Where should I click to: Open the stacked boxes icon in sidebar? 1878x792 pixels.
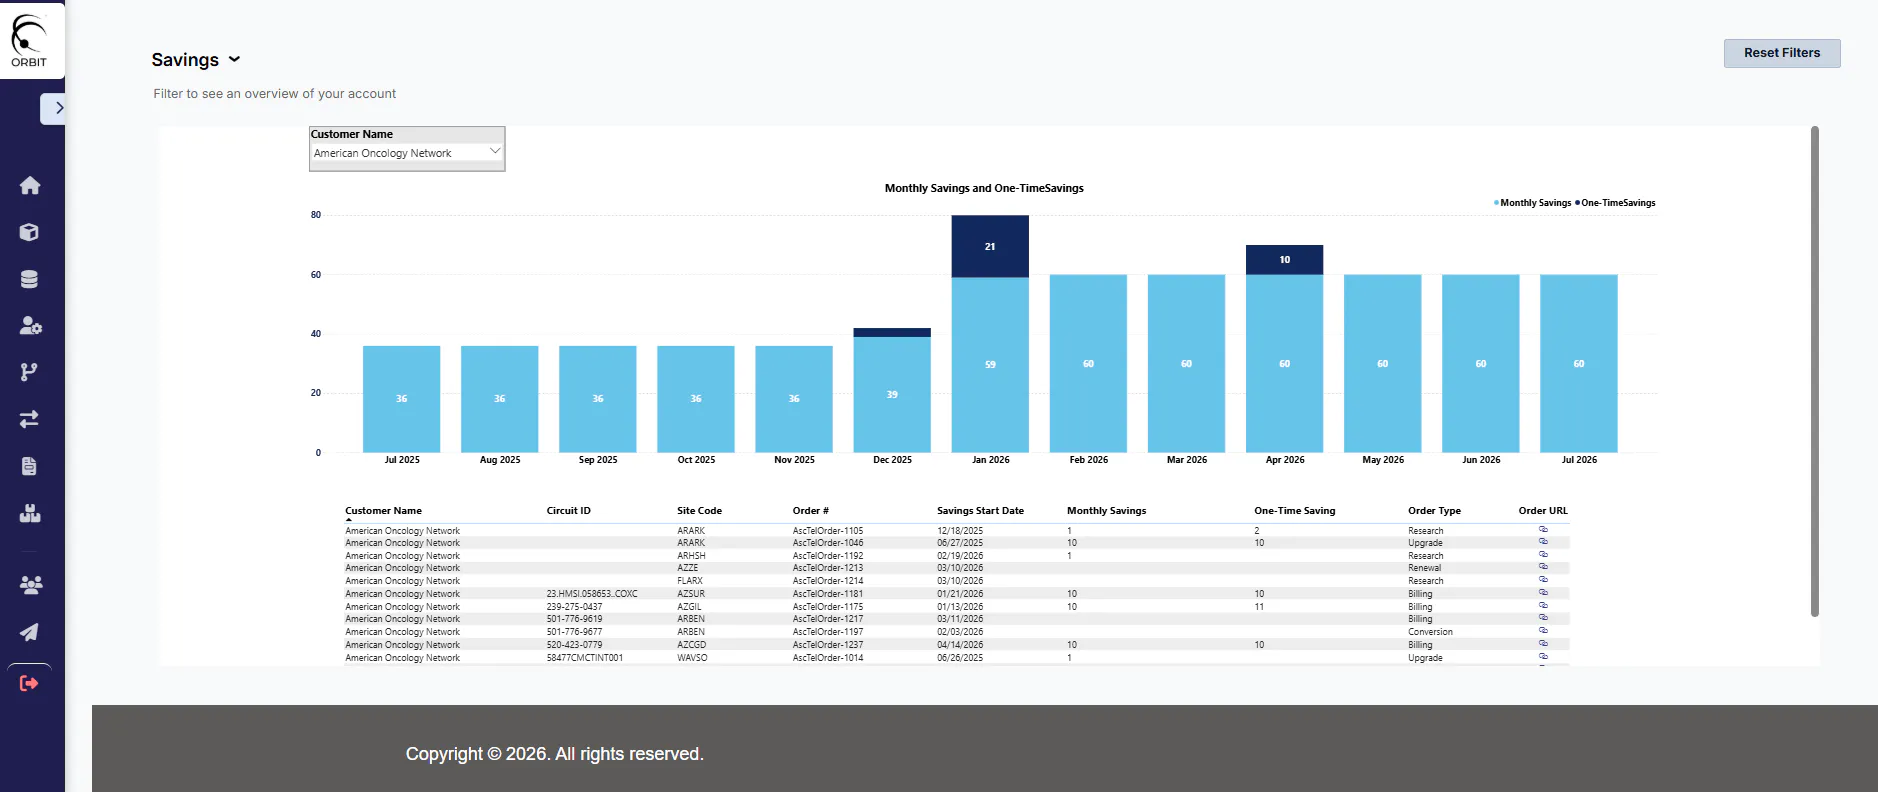coord(30,513)
